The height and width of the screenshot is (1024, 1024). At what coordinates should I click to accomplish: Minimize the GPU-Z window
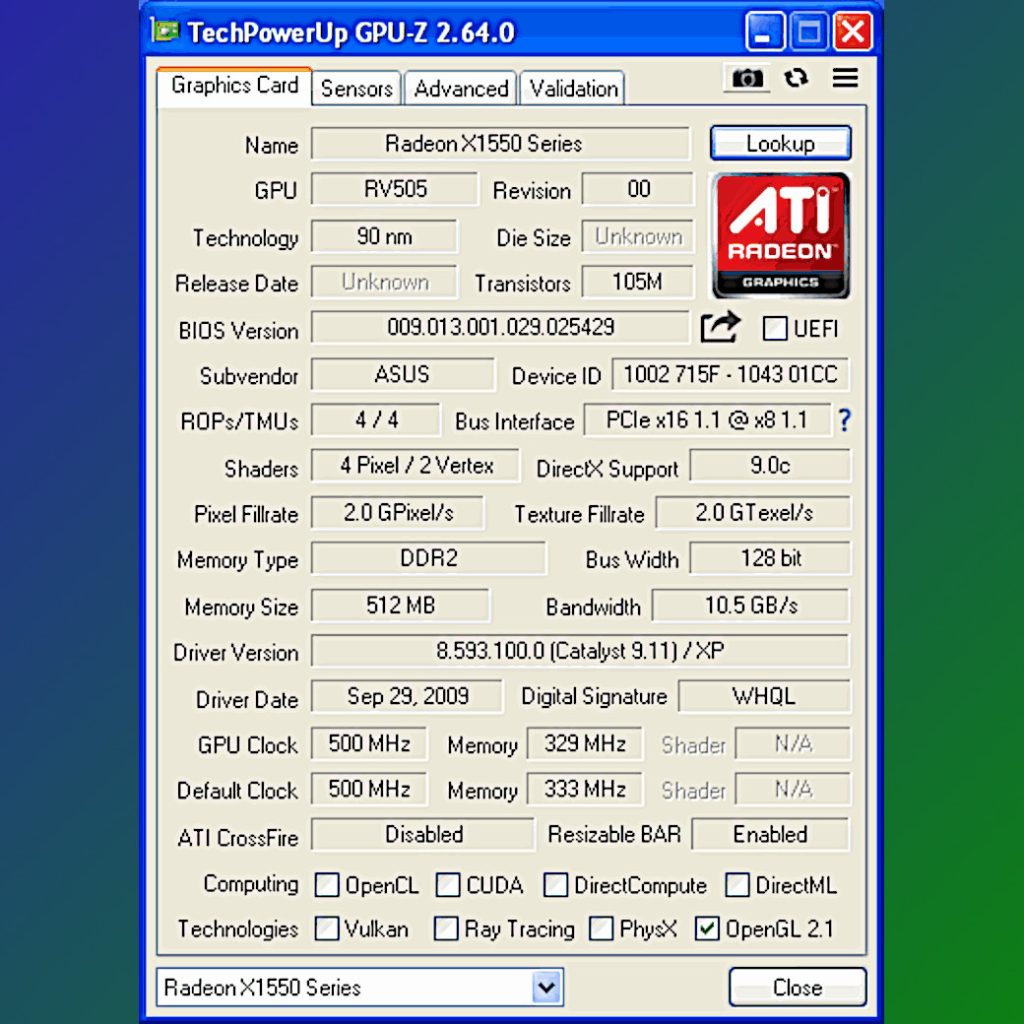coord(765,31)
